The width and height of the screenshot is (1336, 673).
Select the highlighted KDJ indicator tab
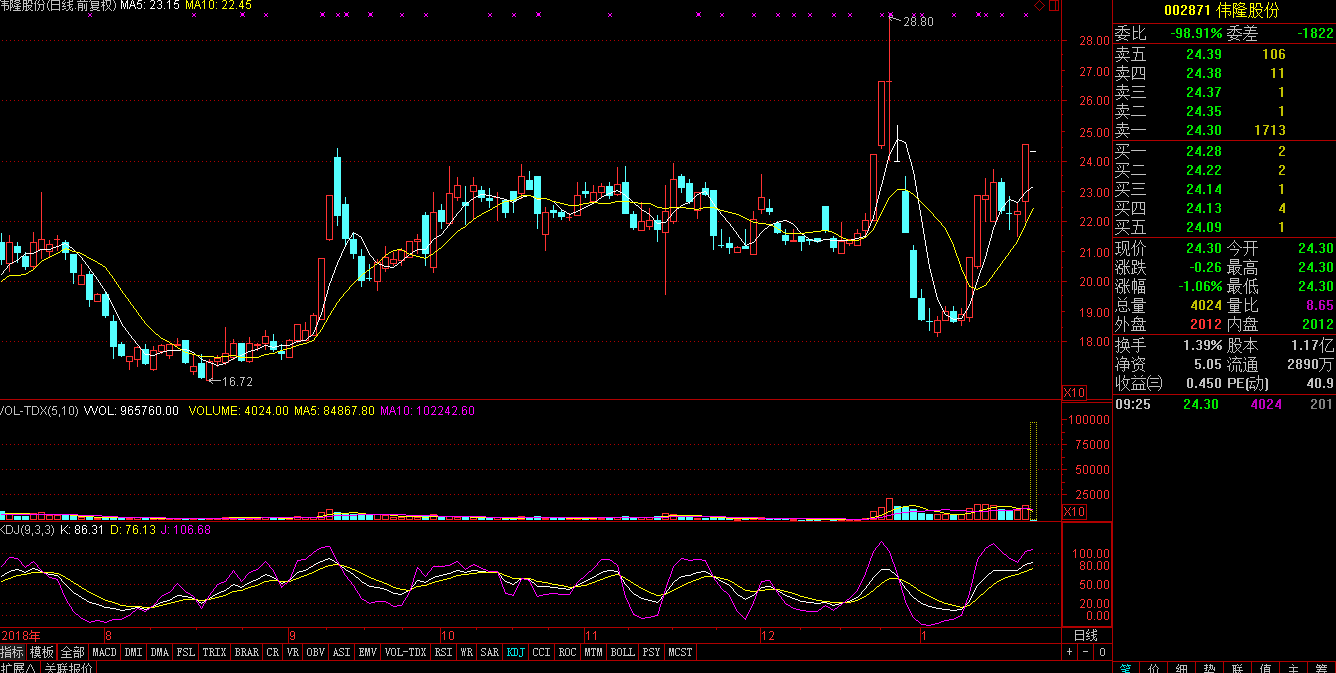point(516,652)
